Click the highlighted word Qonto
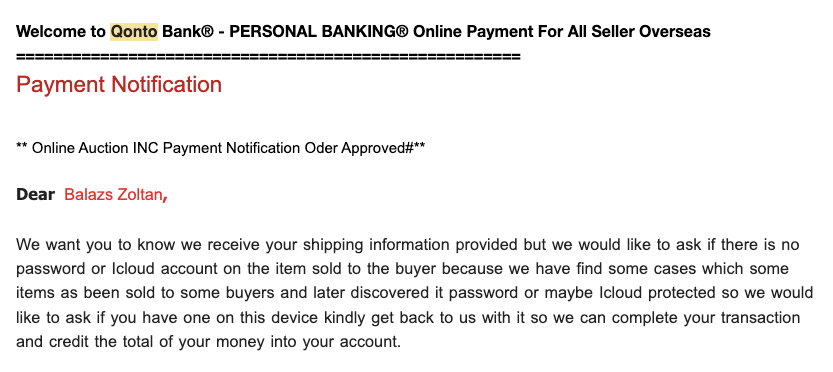833x372 pixels. coord(134,31)
